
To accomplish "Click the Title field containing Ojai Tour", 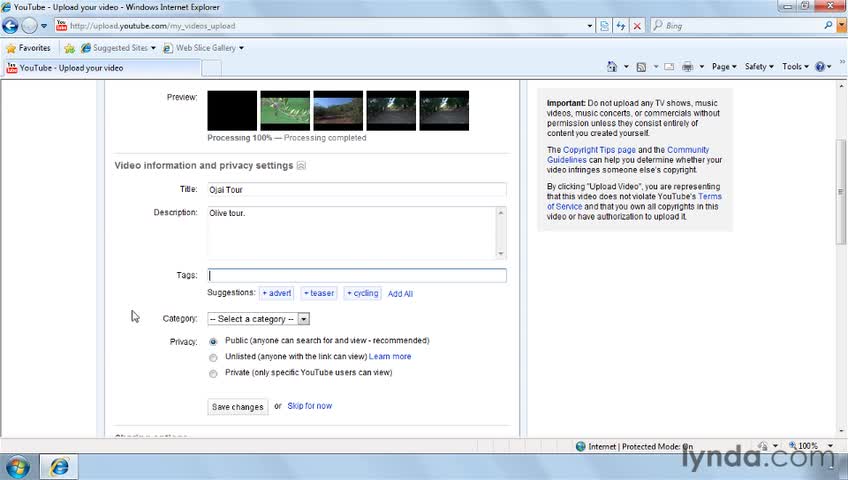I will [357, 190].
